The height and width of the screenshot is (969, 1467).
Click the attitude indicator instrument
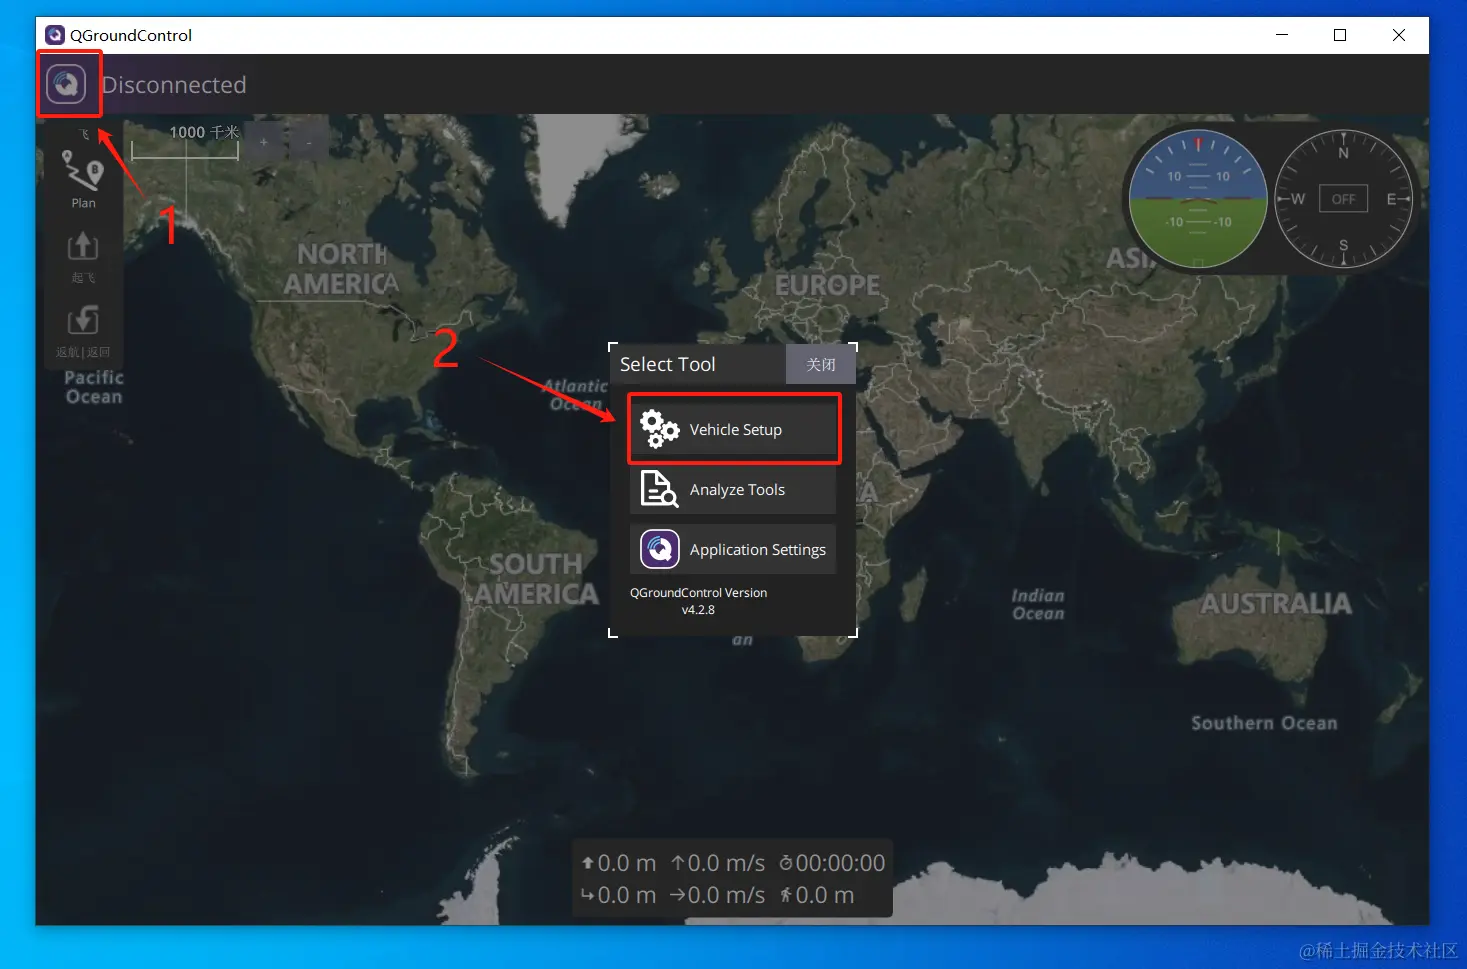pyautogui.click(x=1198, y=199)
